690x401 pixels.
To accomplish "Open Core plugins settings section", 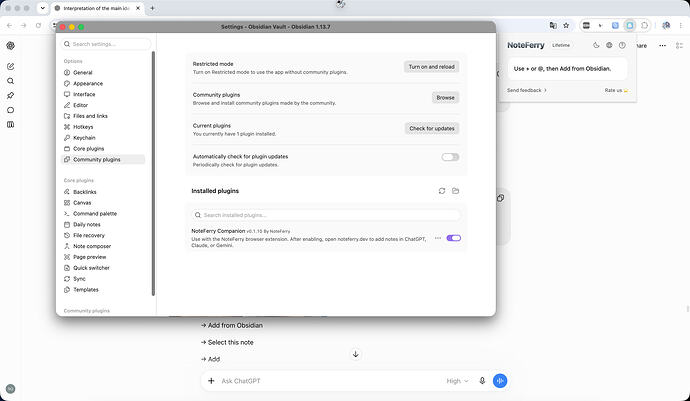I will 88,149.
